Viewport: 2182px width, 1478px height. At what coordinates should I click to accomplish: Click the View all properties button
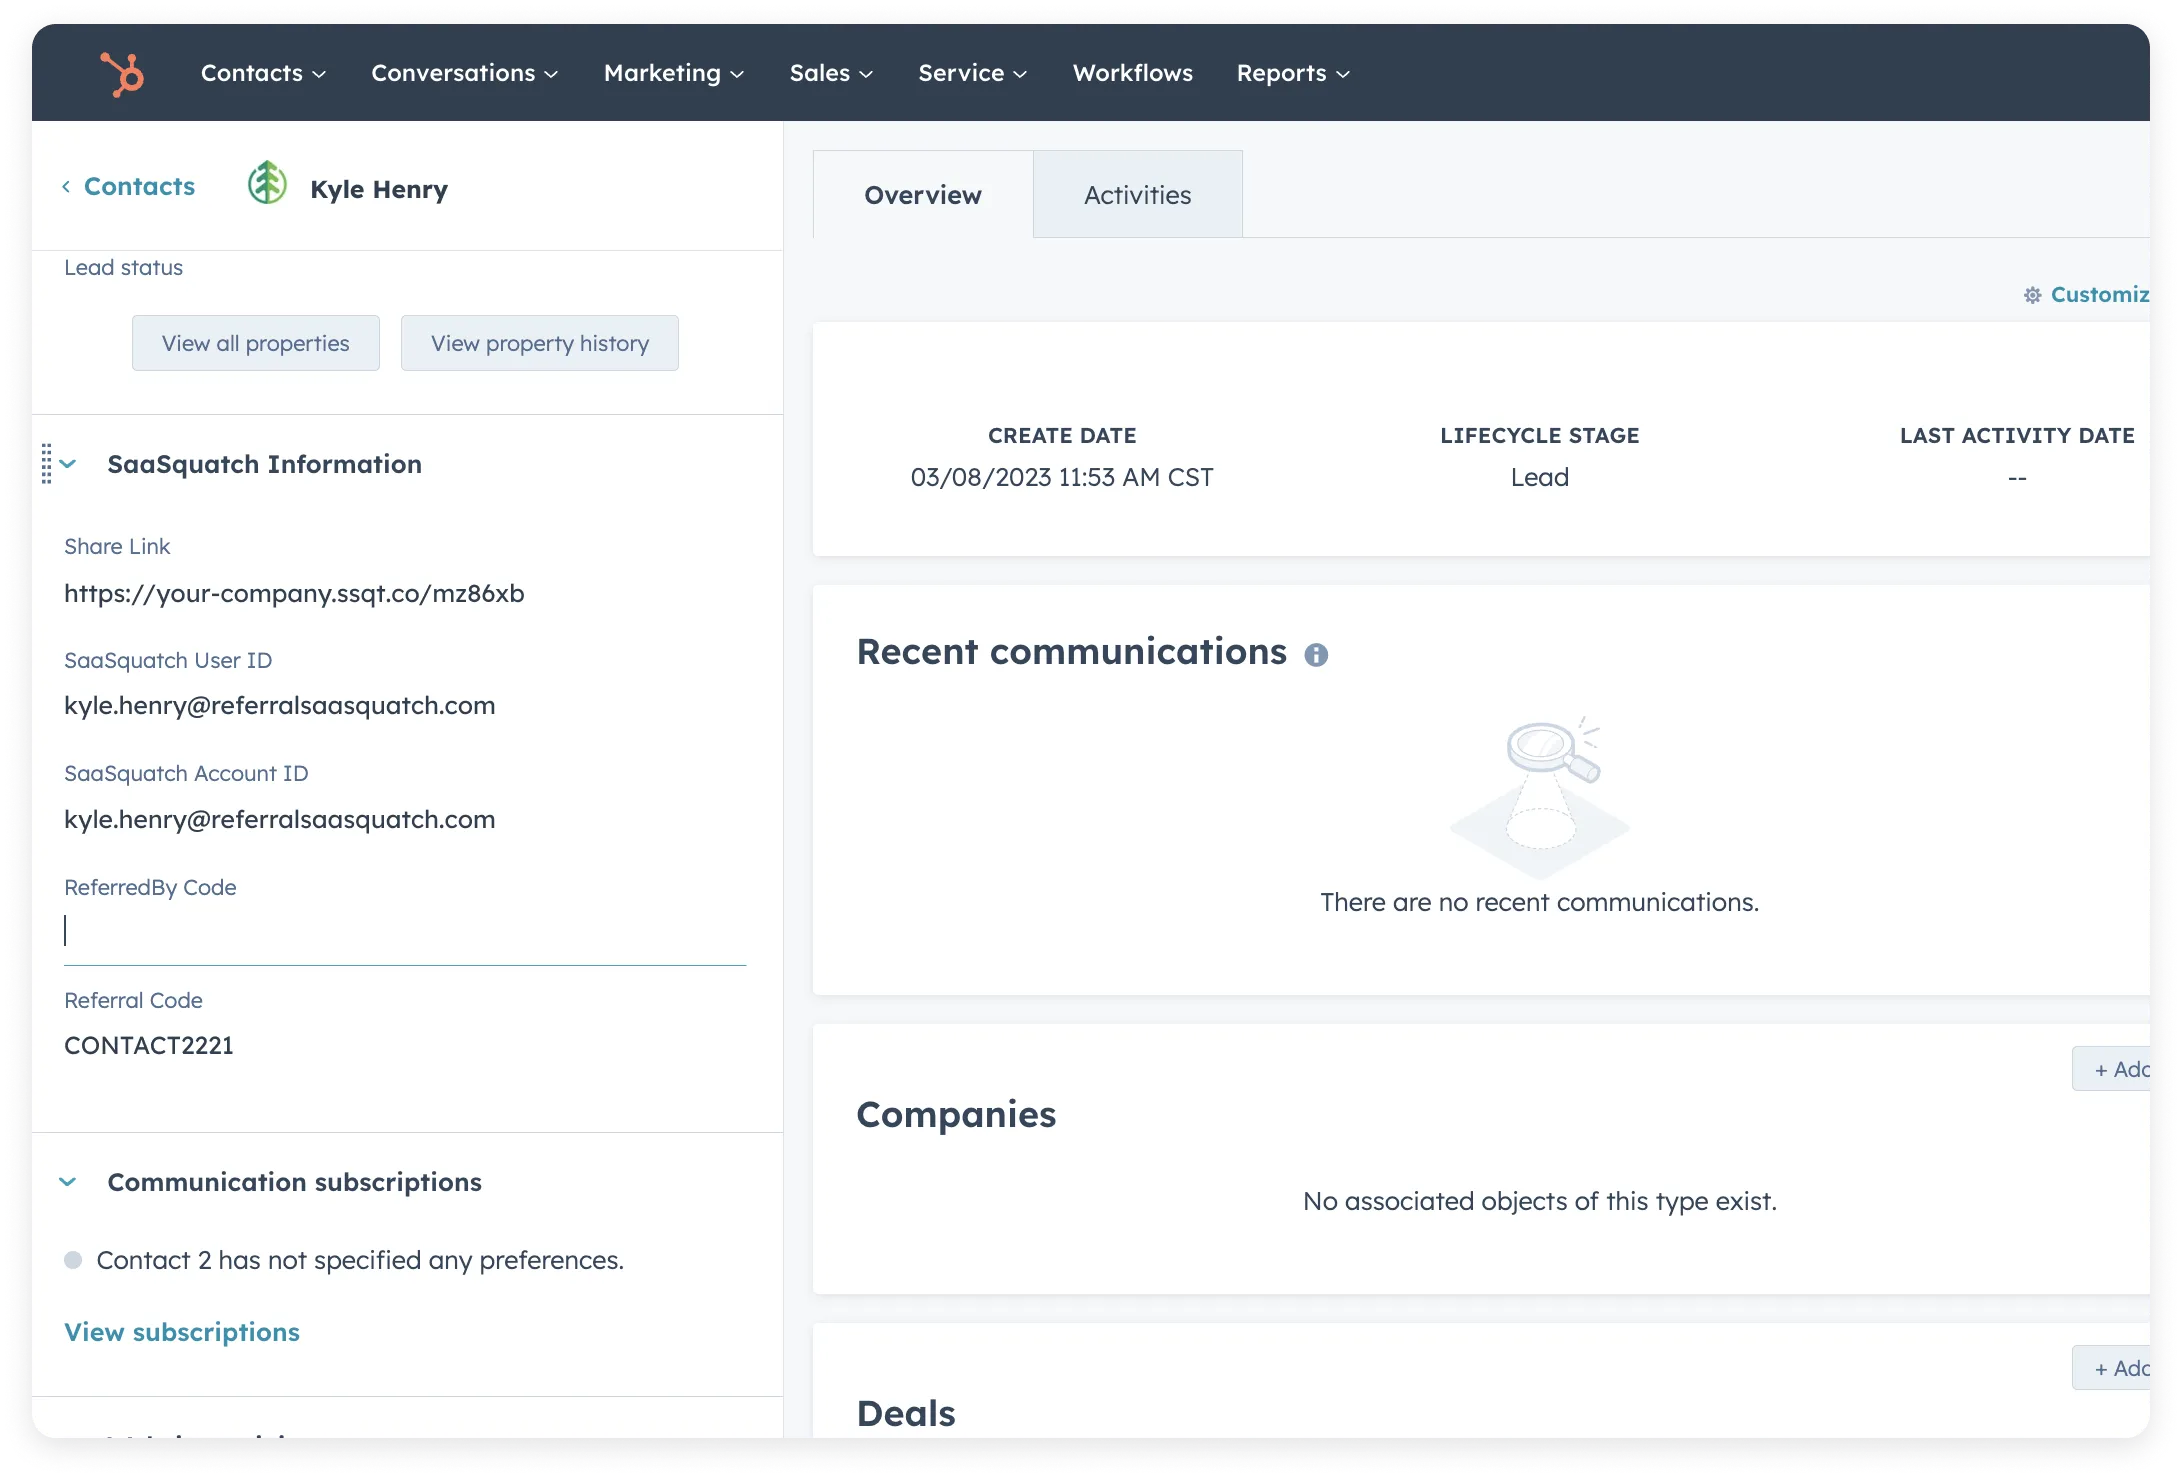click(x=256, y=343)
